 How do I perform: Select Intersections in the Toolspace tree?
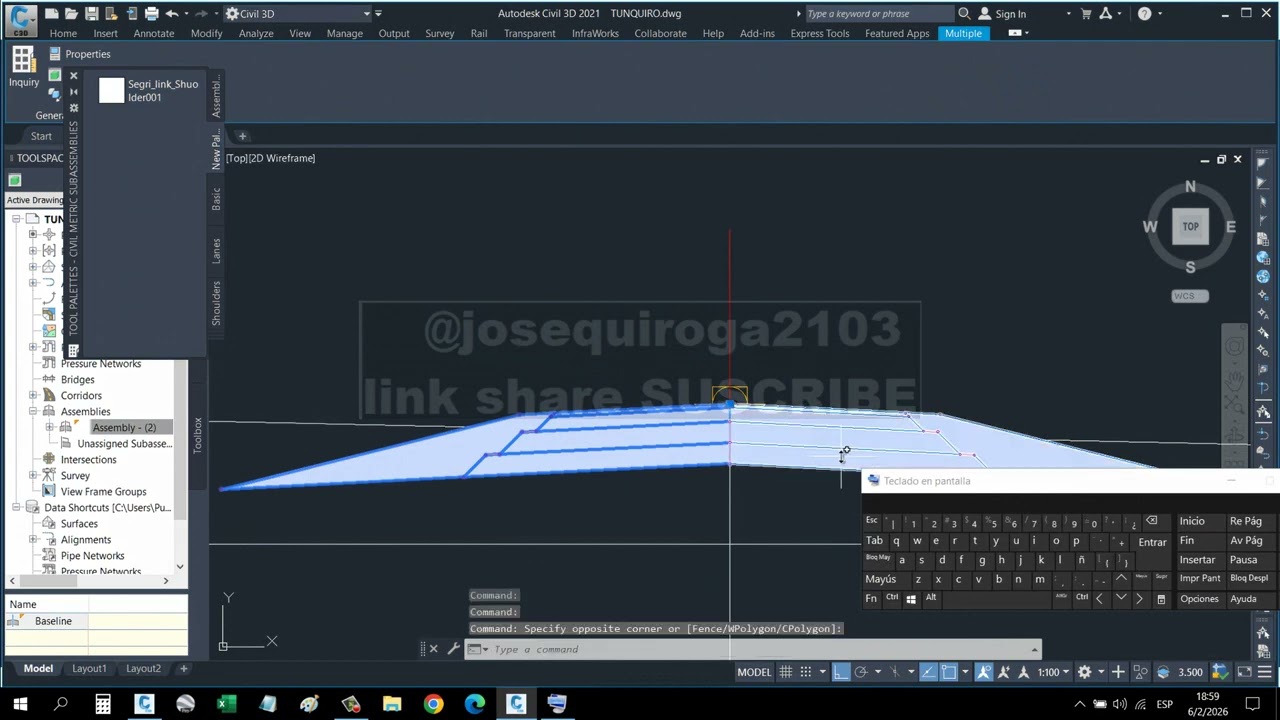[x=88, y=460]
